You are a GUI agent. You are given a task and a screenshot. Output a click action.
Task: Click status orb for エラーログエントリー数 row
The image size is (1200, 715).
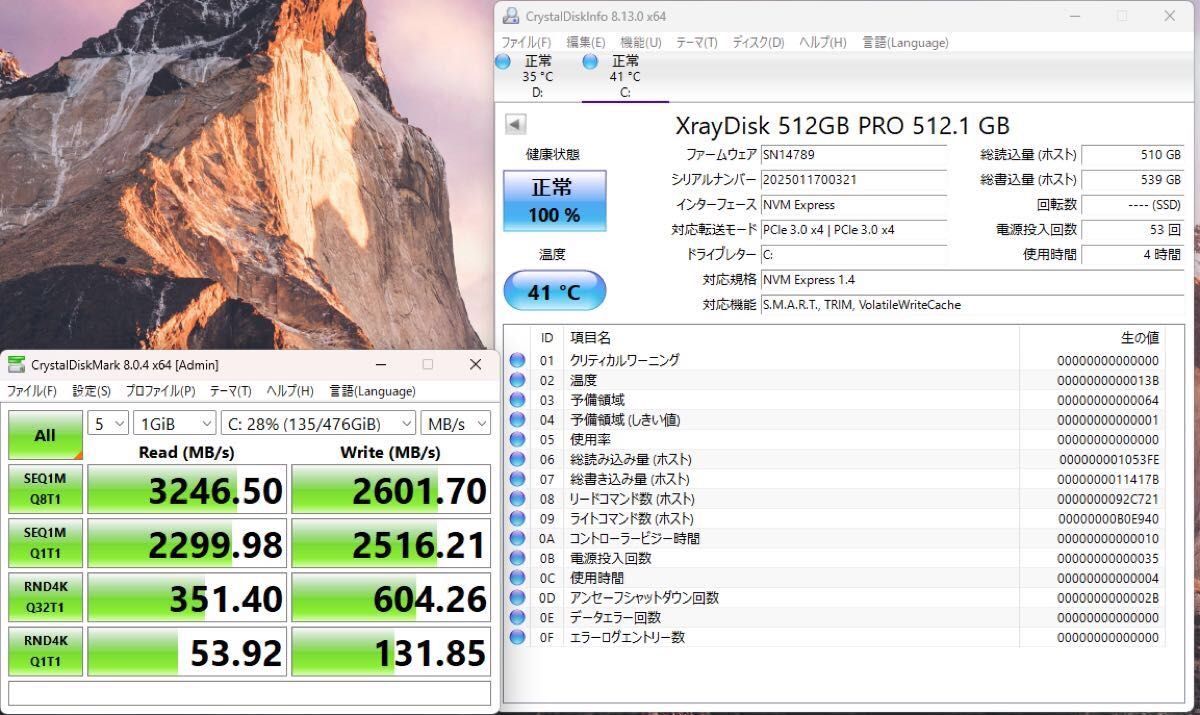517,637
